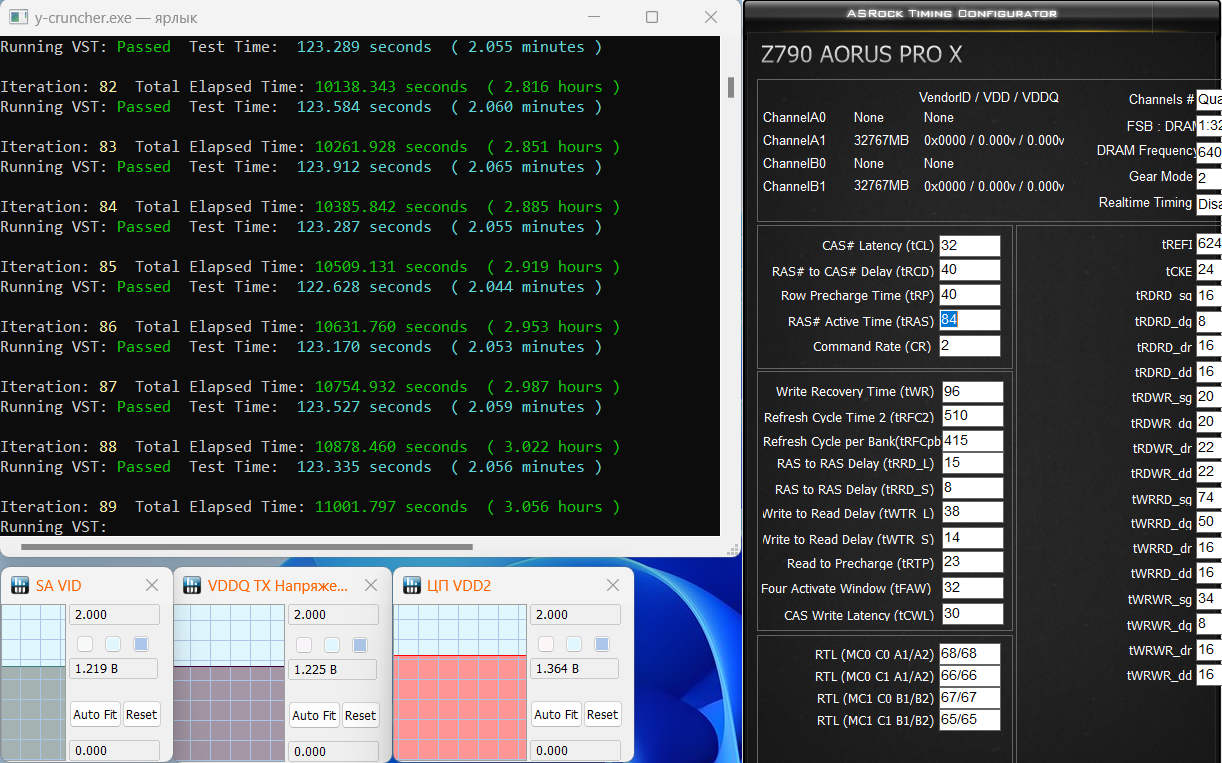Image resolution: width=1222 pixels, height=763 pixels.
Task: Close the VDDQ TX graph window
Action: tap(371, 586)
